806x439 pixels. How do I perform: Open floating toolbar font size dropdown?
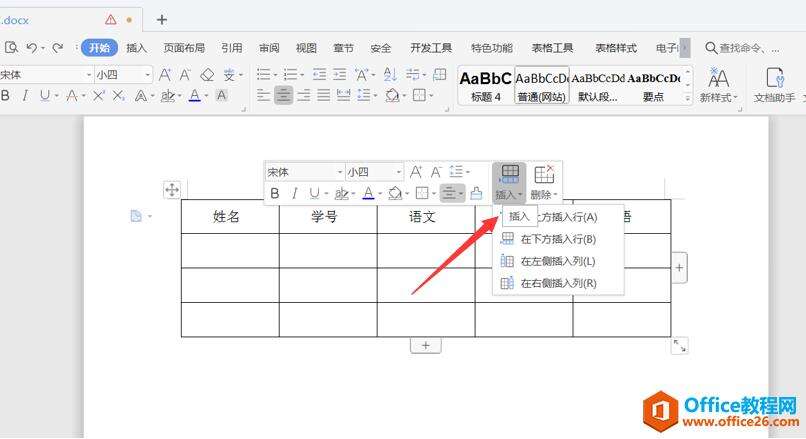pos(399,172)
